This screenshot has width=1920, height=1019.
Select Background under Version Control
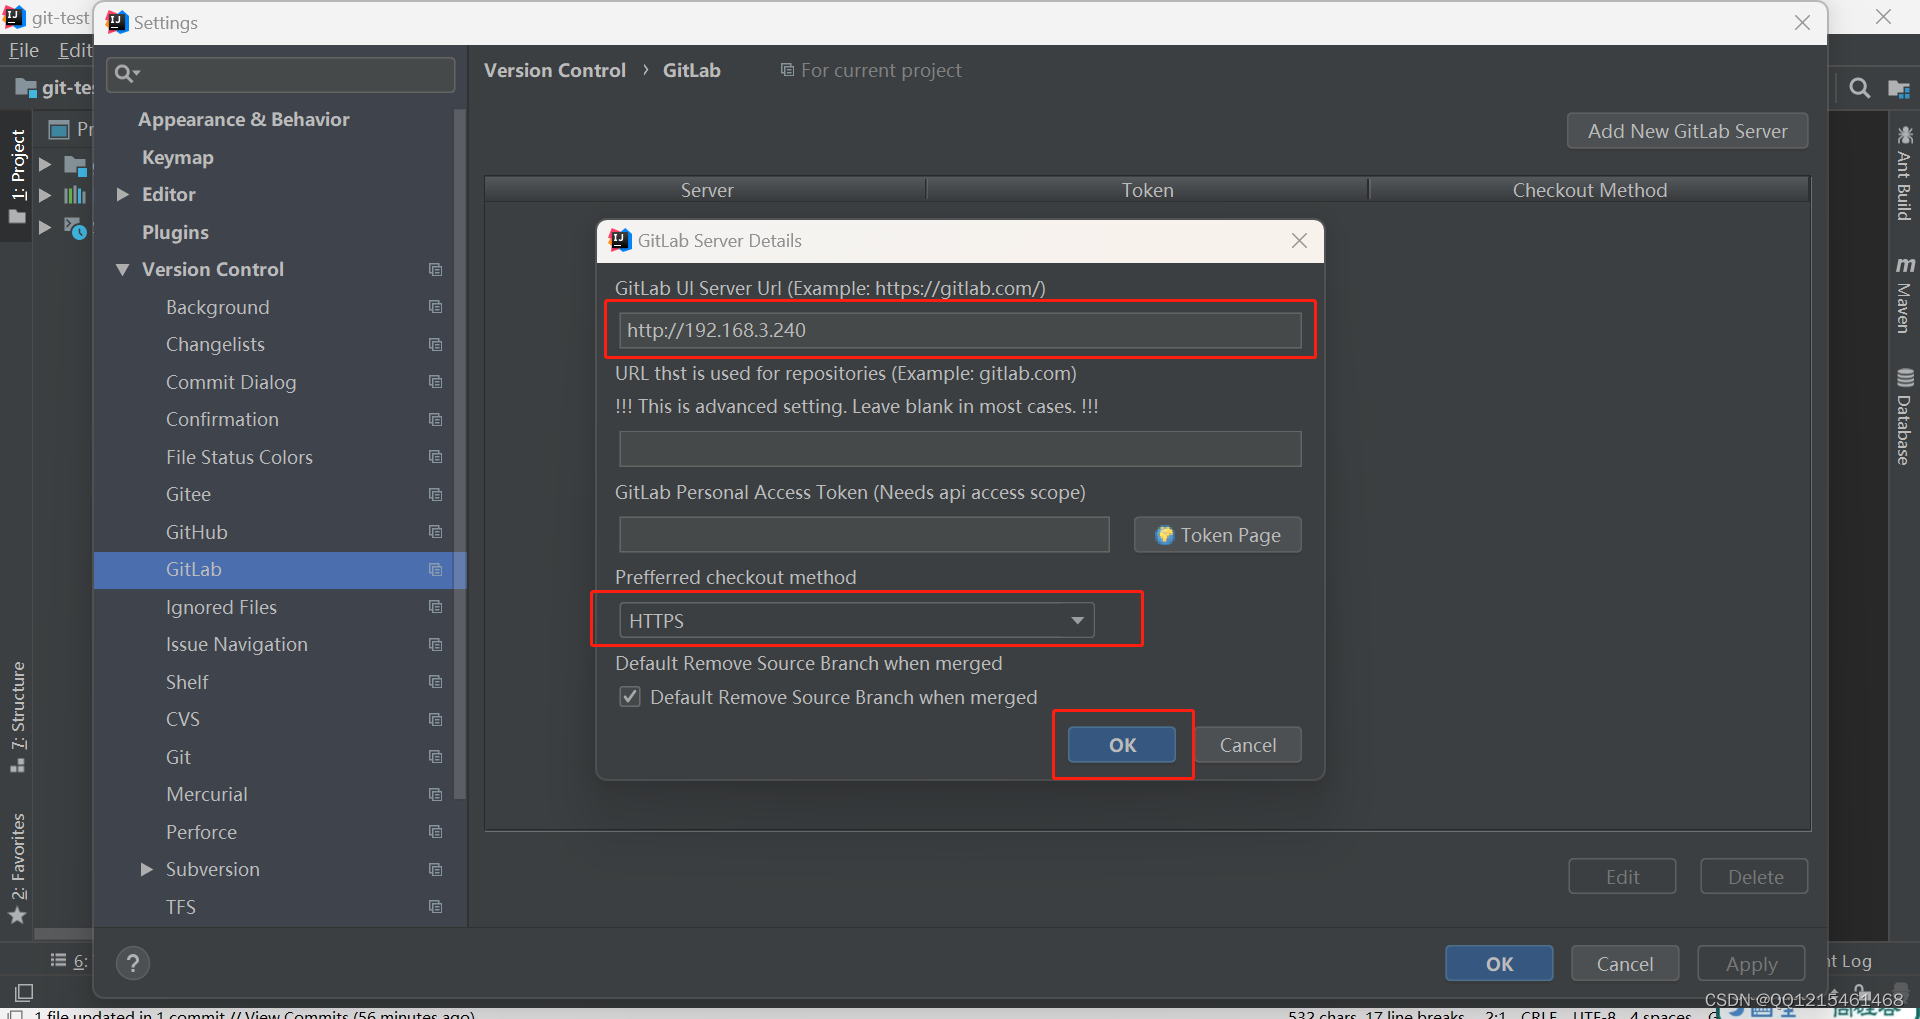218,307
